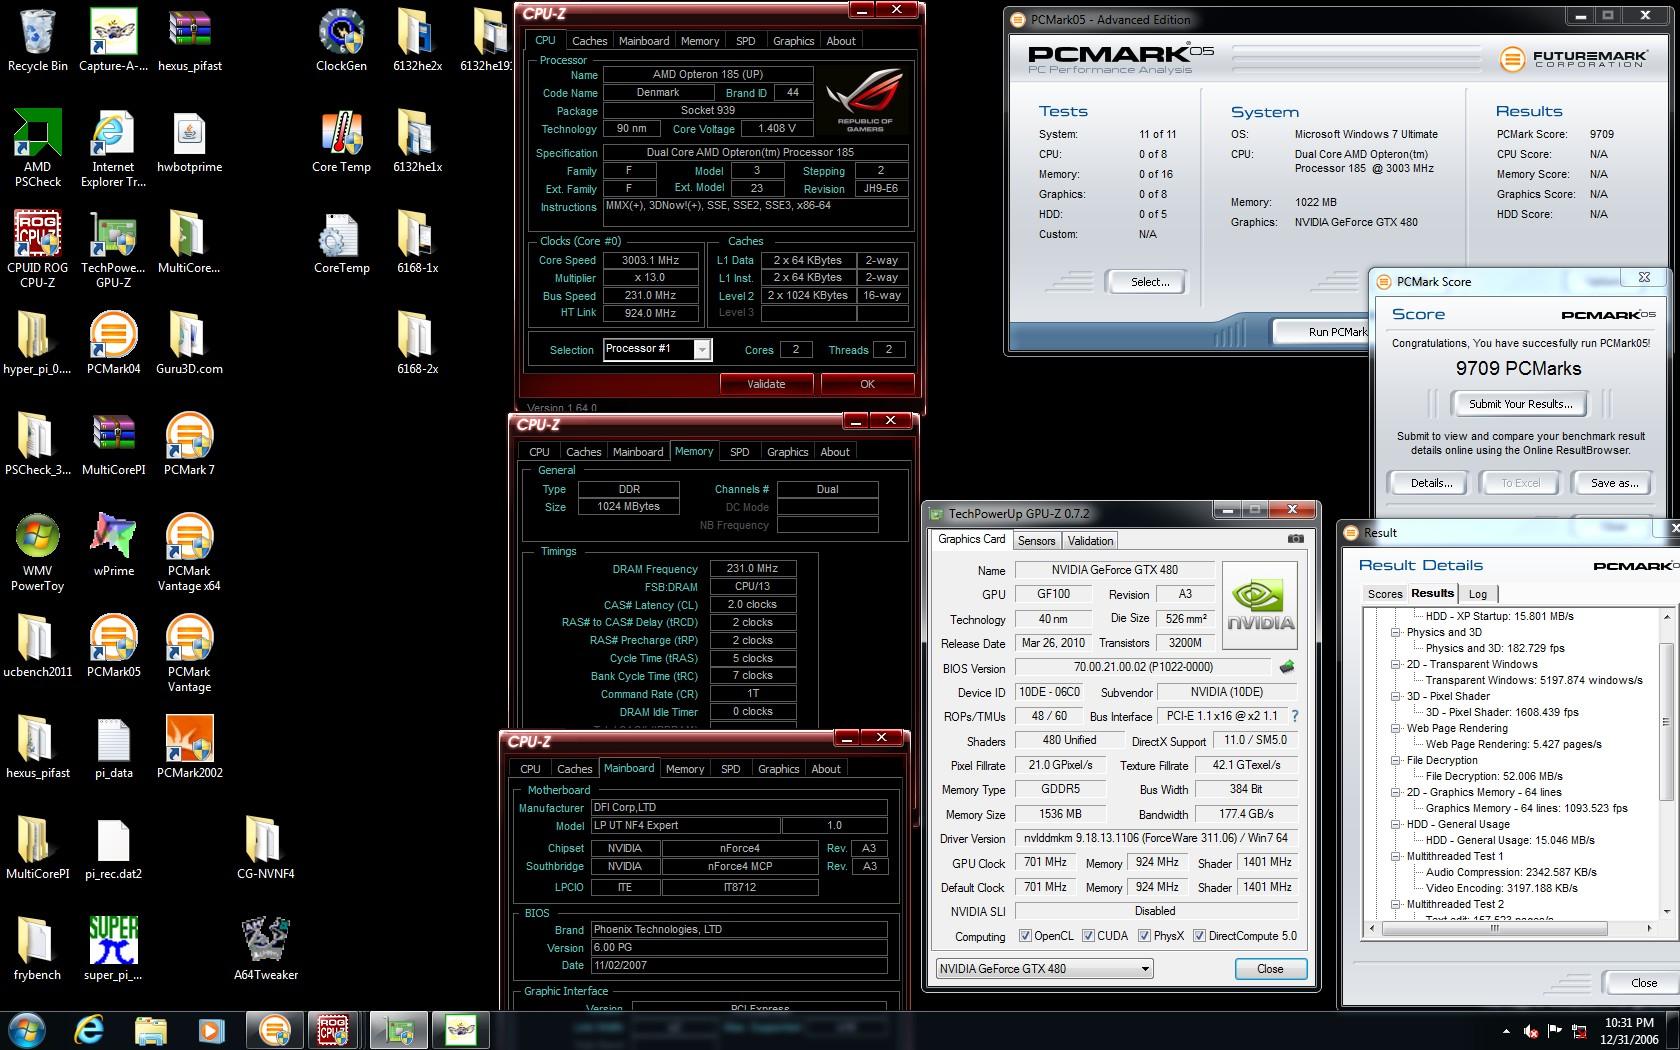
Task: Open PCMark Vantage x64 shortcut
Action: [189, 552]
